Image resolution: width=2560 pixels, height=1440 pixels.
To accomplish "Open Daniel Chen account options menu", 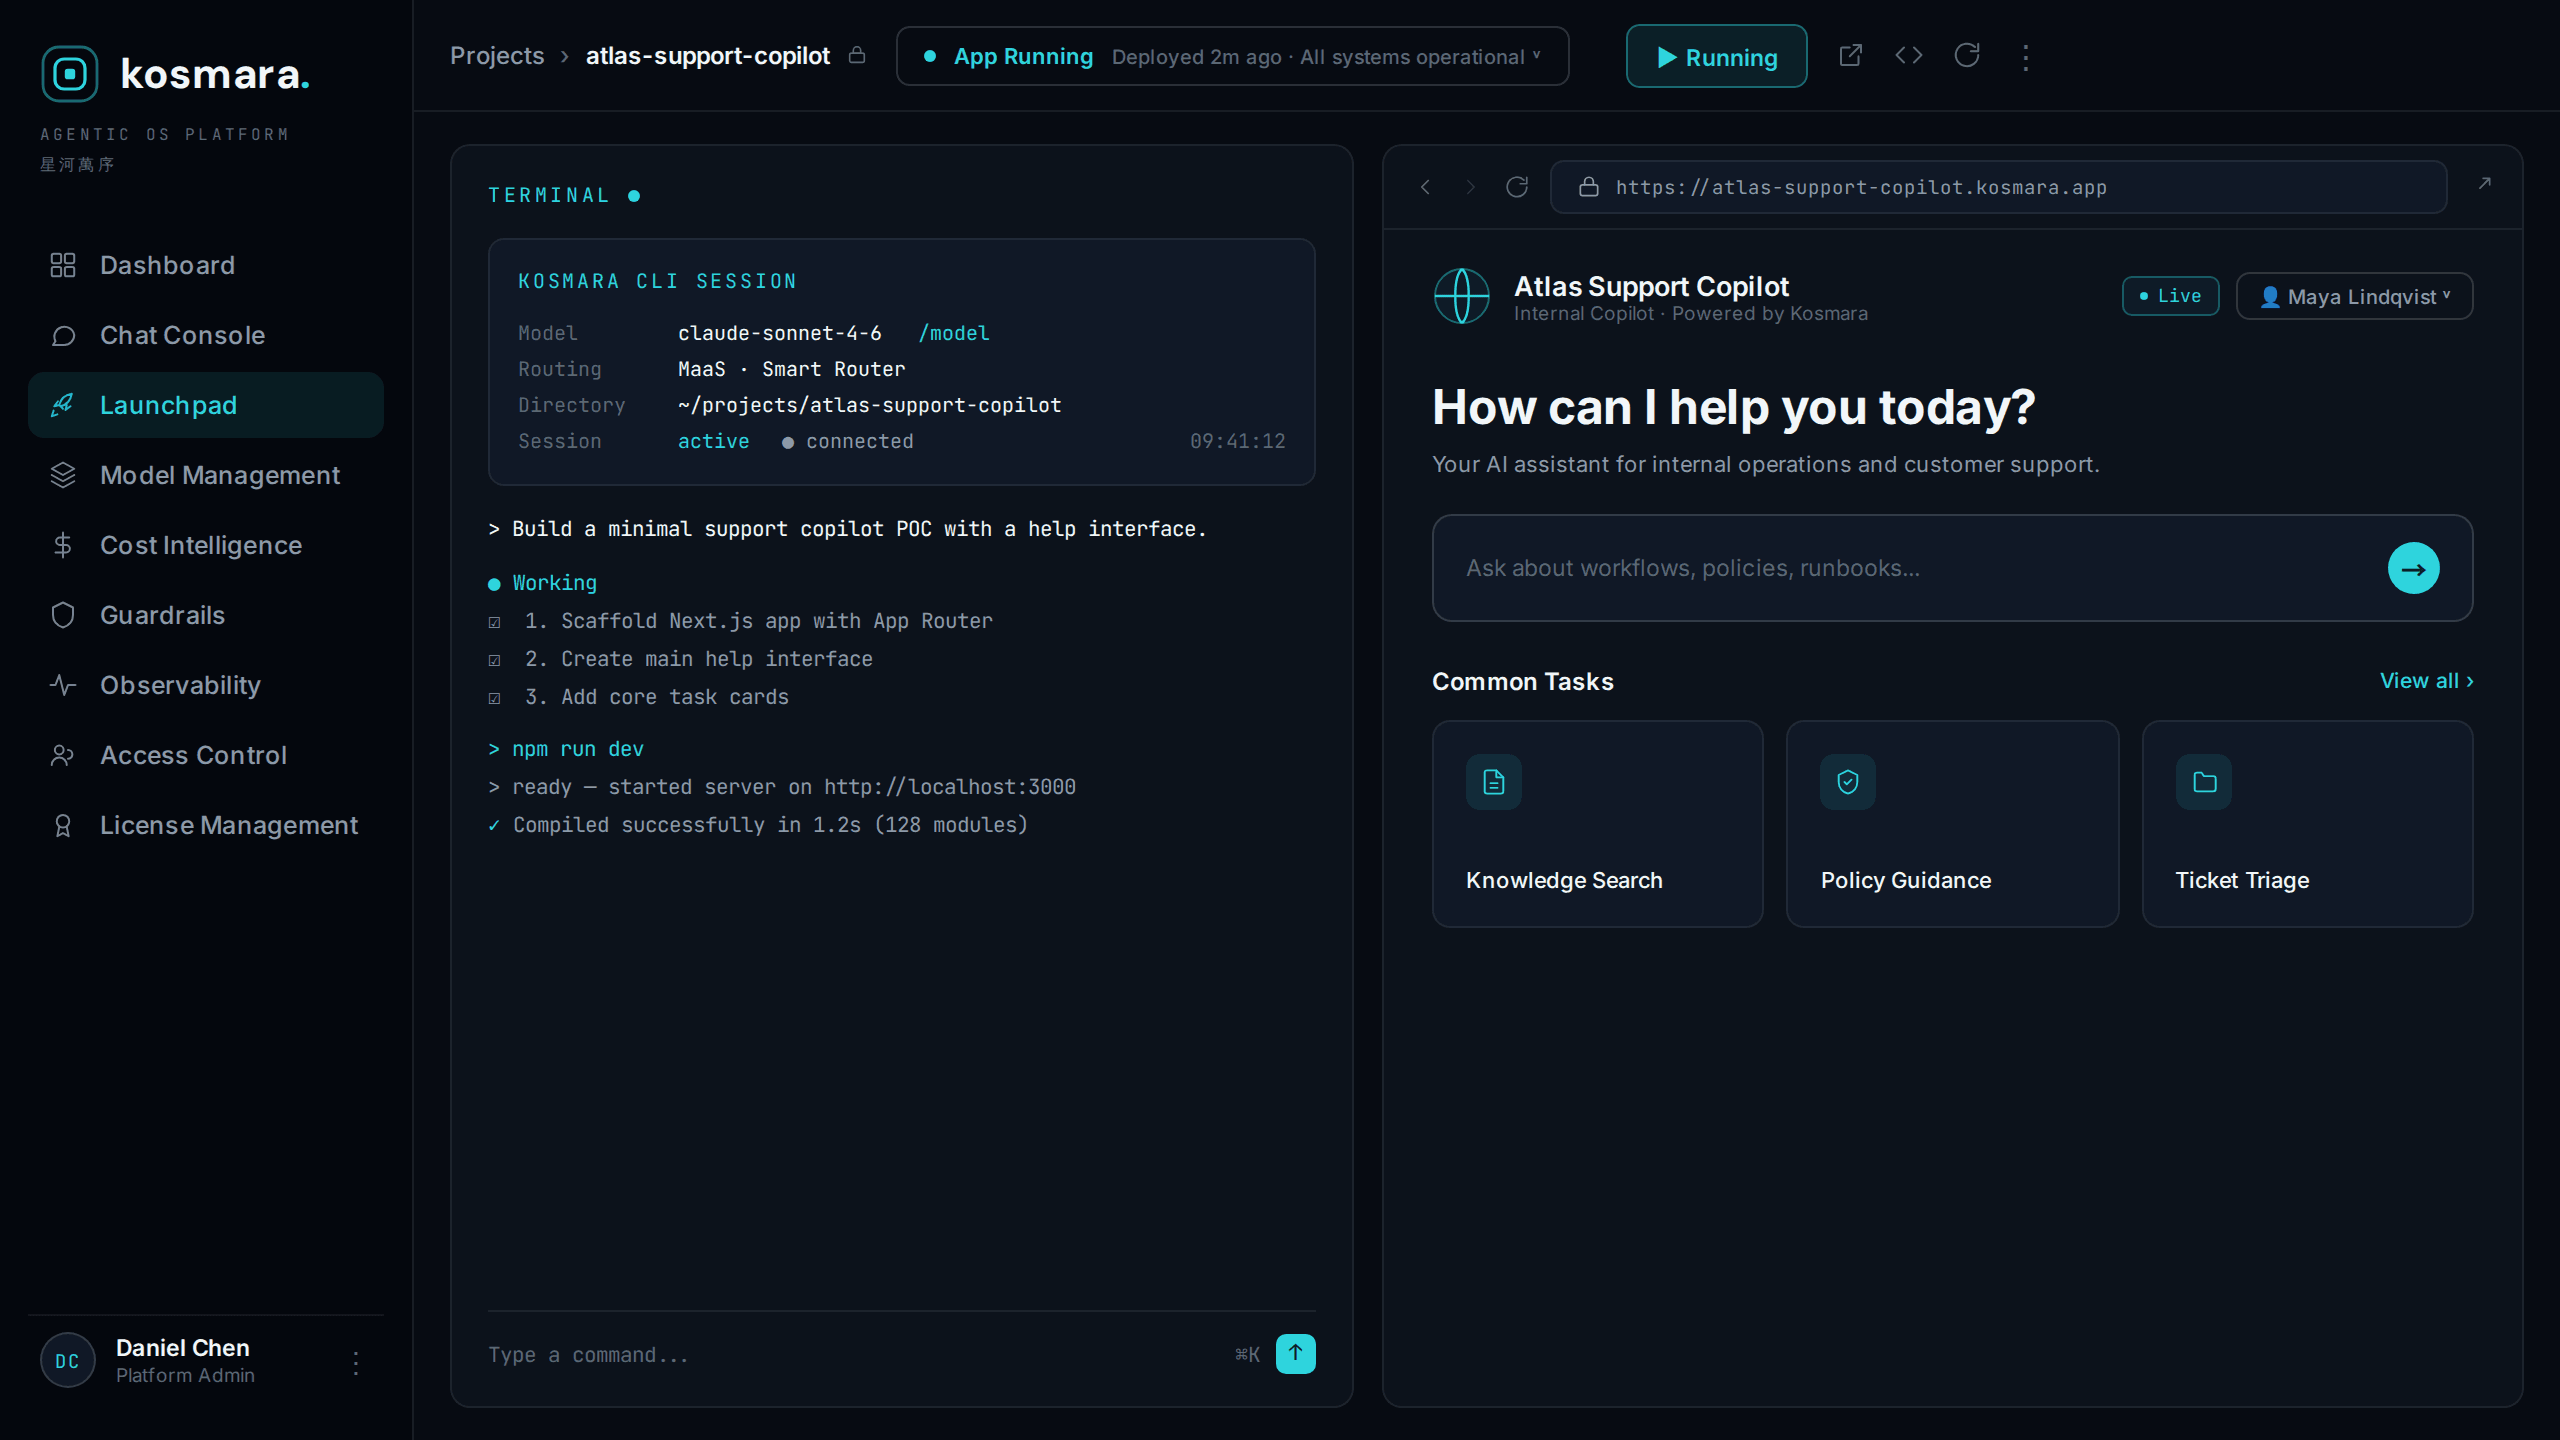I will click(356, 1362).
